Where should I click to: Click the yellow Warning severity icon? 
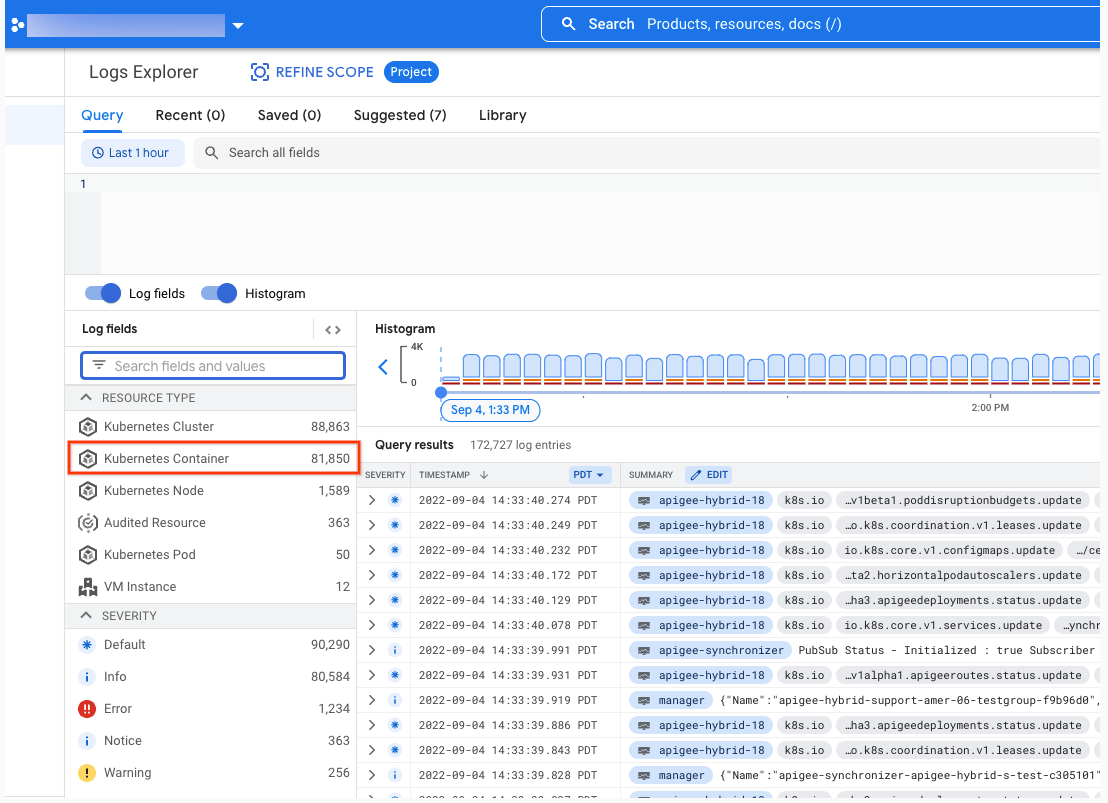tap(87, 773)
